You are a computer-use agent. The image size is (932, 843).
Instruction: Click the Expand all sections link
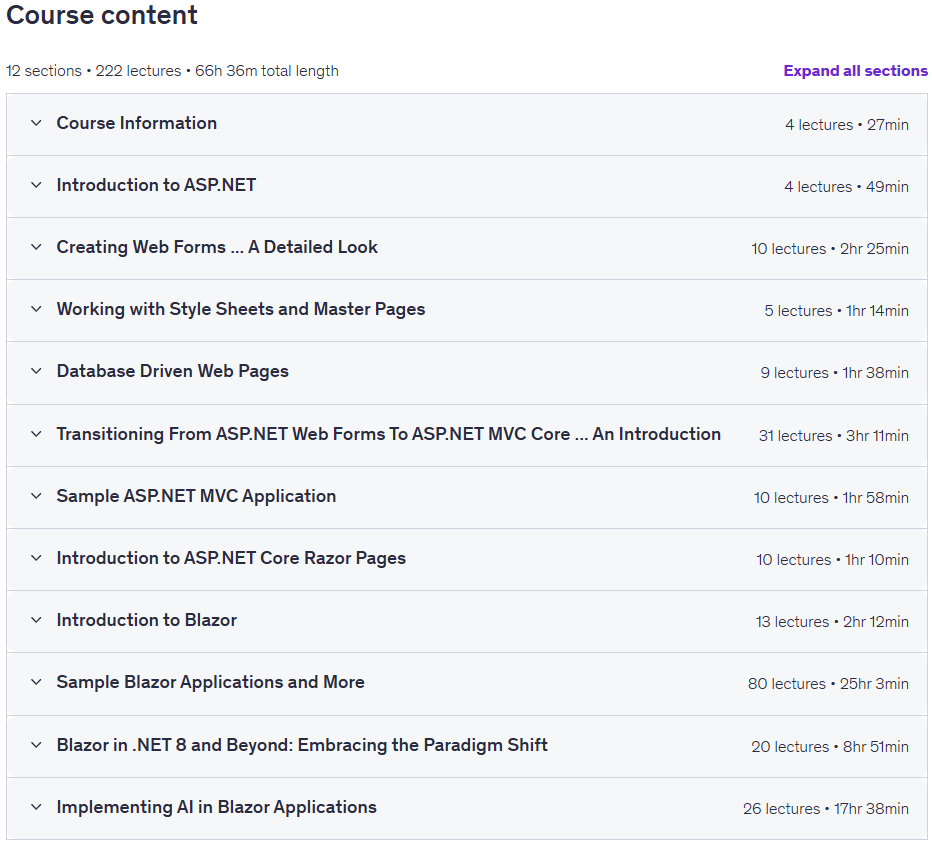point(855,71)
